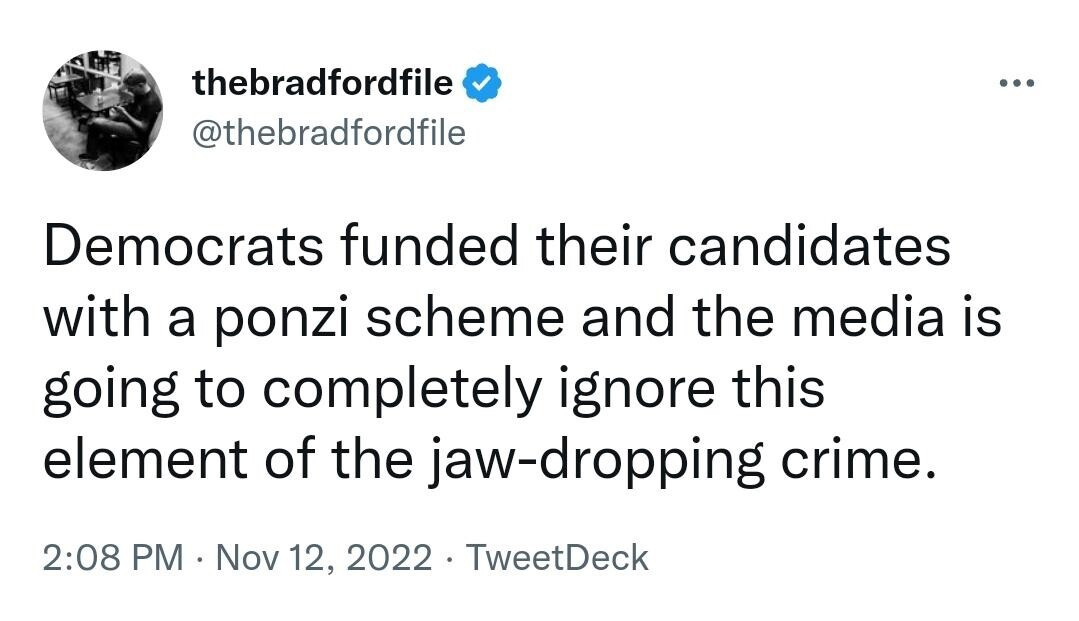Screen dimensions: 1079x621
Task: Click the 2:08 PM timestamp
Action: click(x=113, y=557)
